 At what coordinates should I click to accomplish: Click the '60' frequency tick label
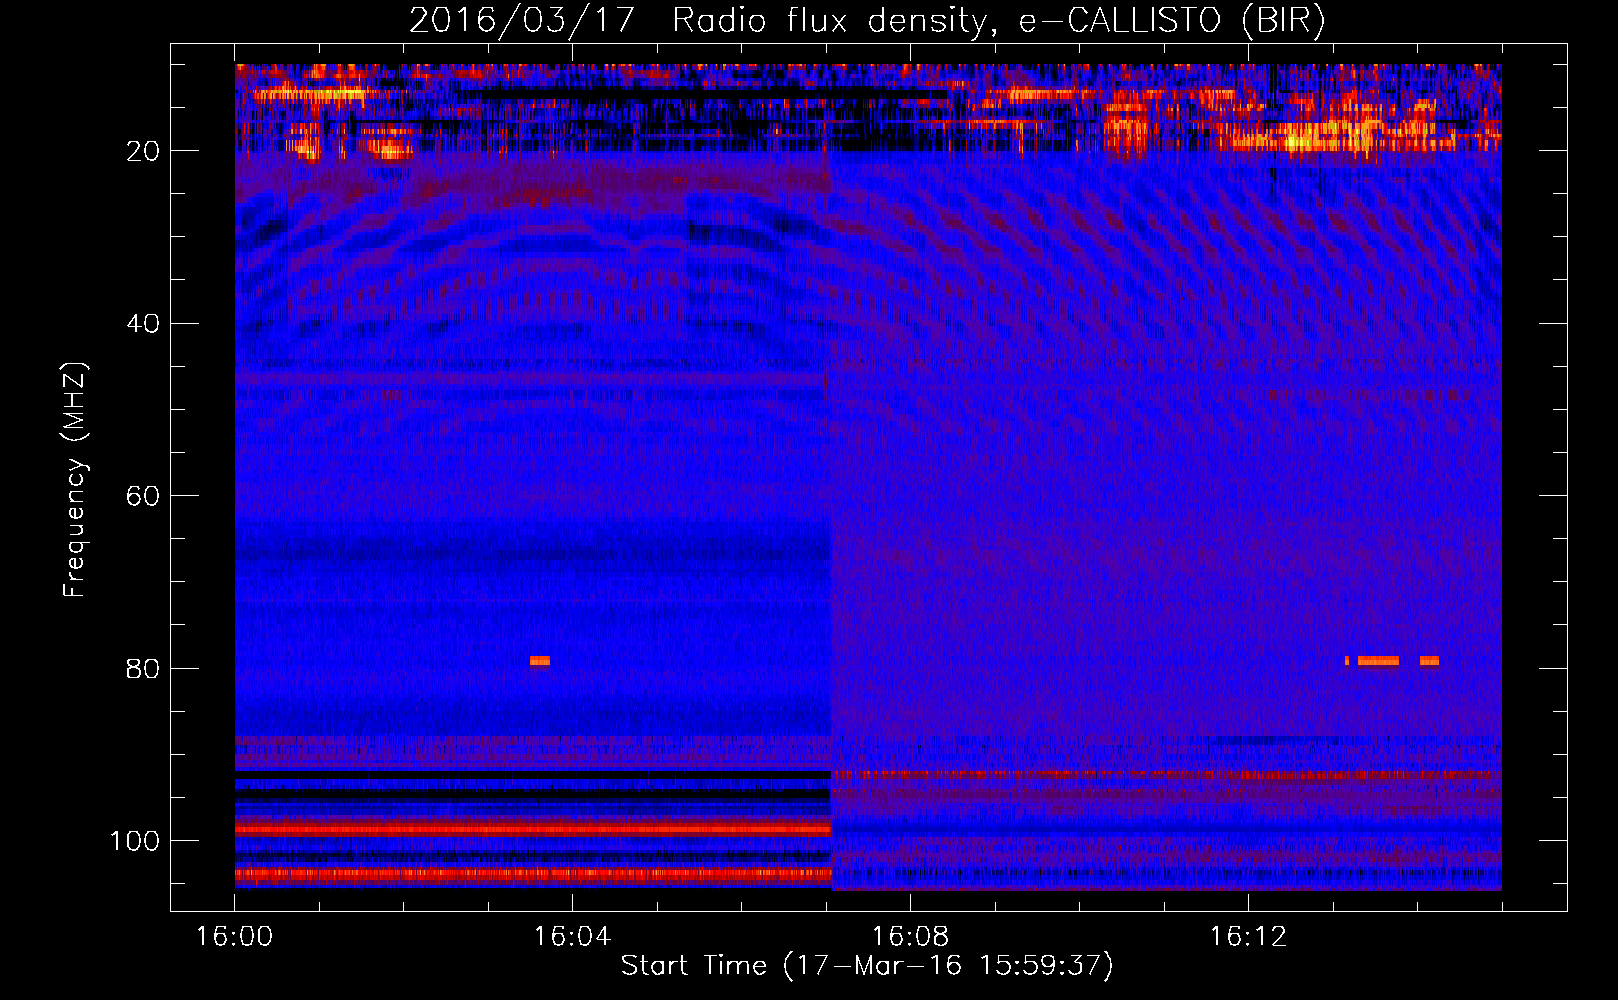[143, 496]
